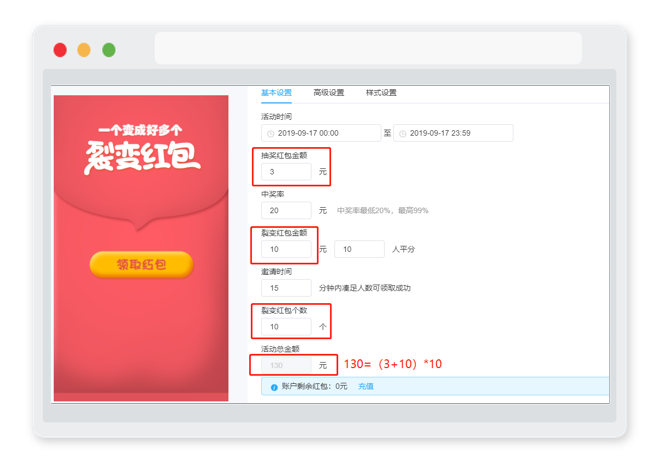This screenshot has height=463, width=660.
Task: Click the 活动时间 label
Action: [x=276, y=117]
